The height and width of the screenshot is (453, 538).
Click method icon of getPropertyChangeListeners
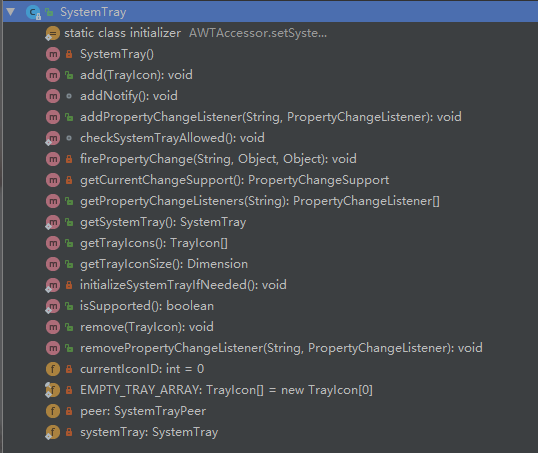coord(53,201)
